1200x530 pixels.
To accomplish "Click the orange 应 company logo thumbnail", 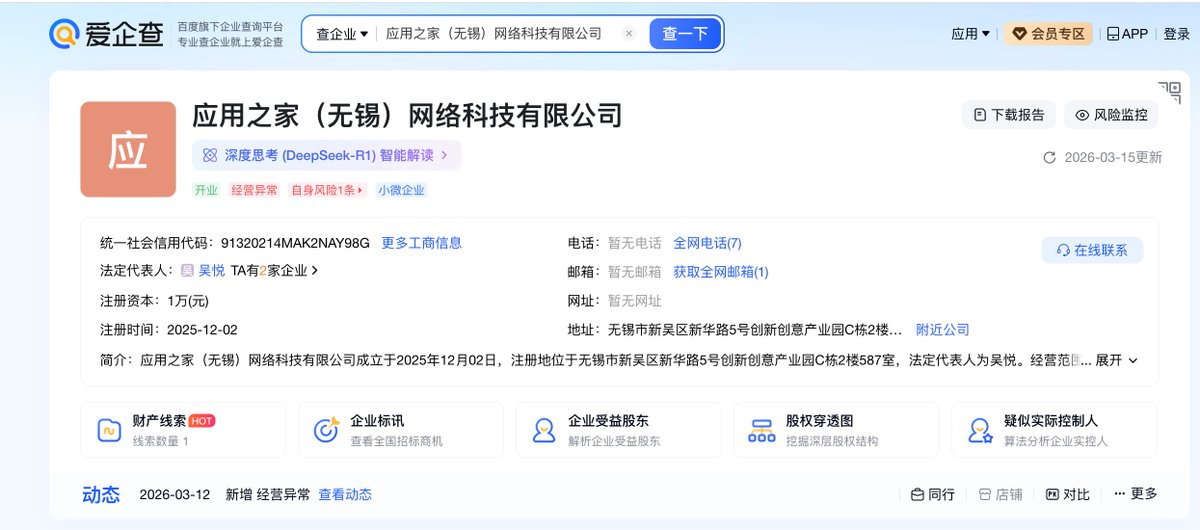I will [128, 149].
